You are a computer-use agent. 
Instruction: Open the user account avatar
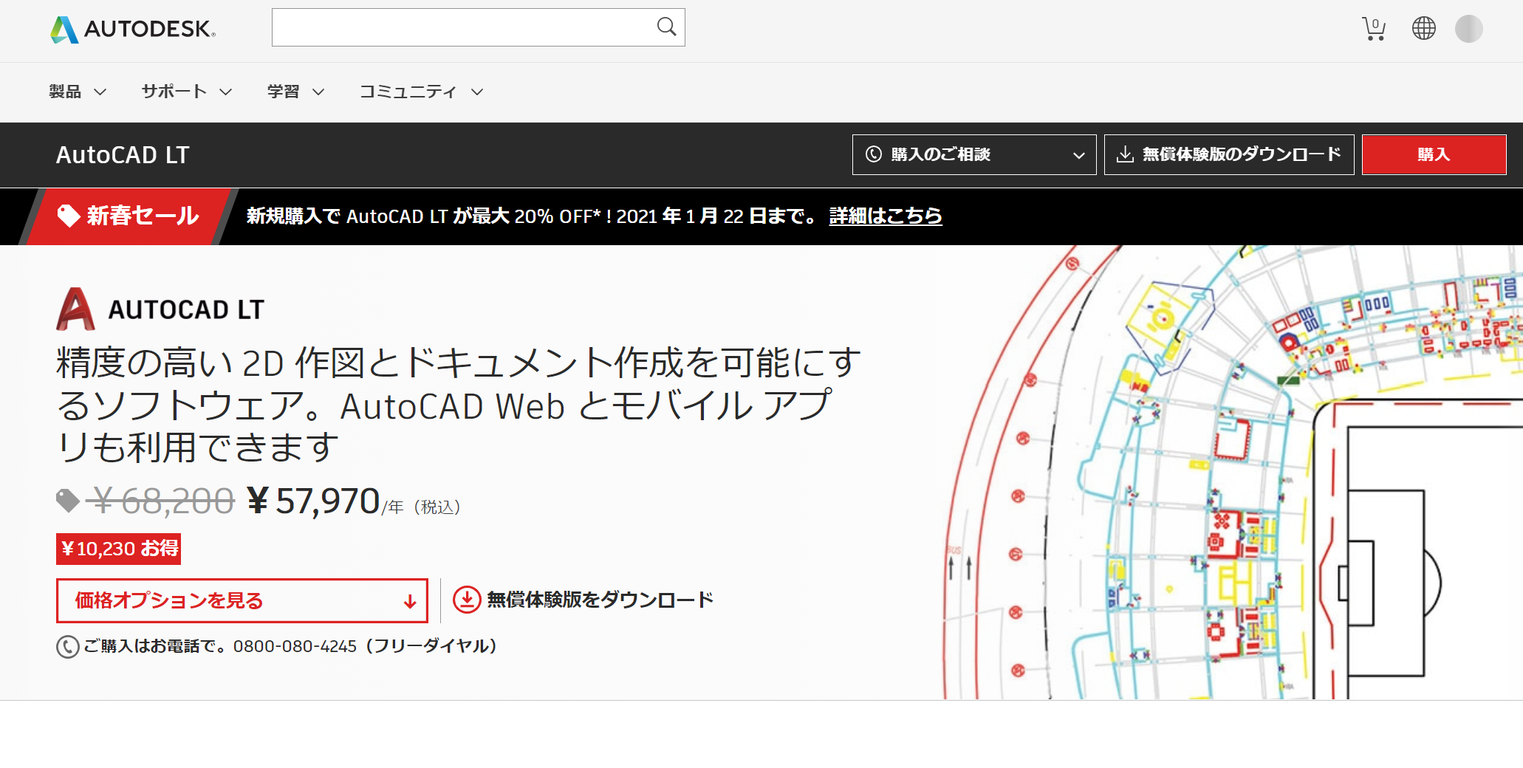(x=1469, y=28)
